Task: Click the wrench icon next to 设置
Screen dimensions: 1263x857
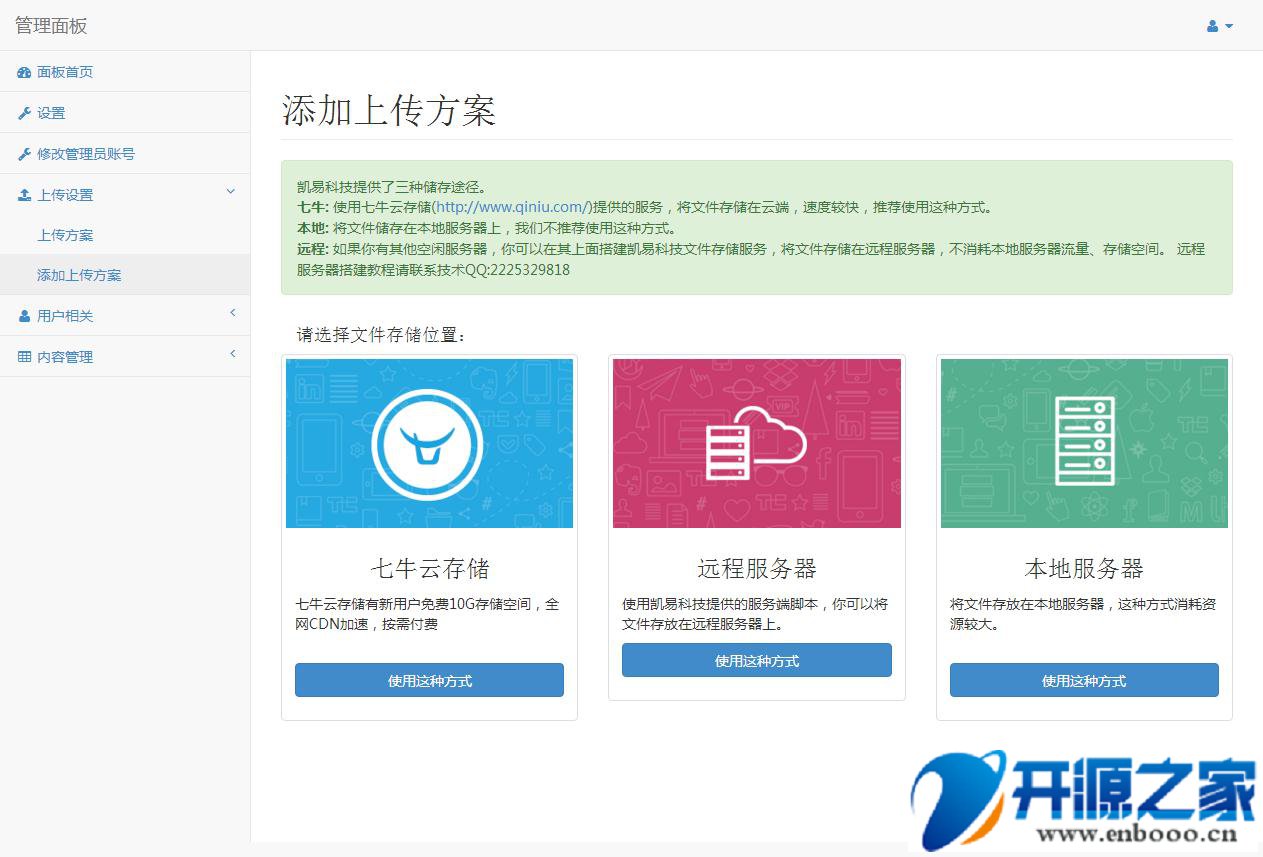Action: 24,113
